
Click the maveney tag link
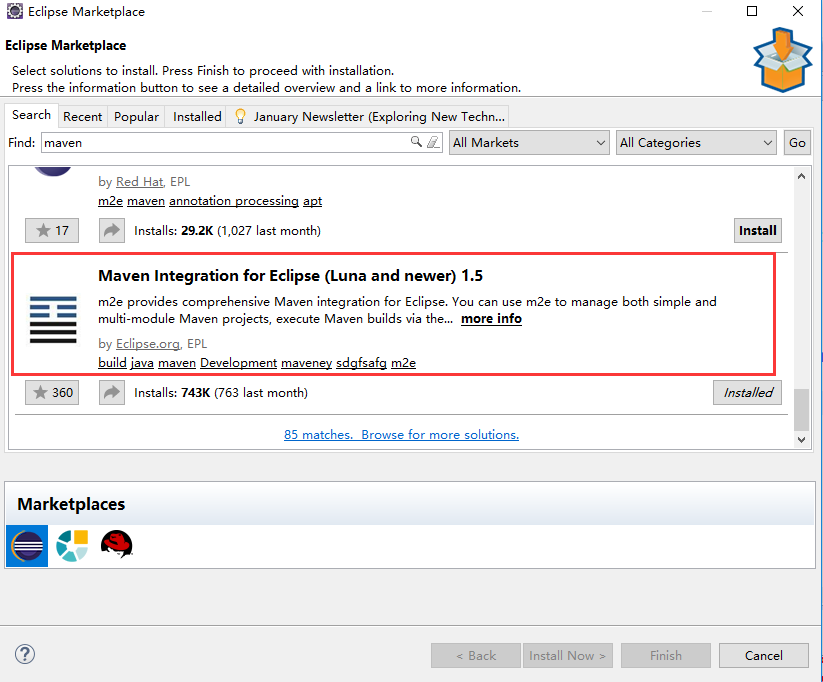pos(307,363)
